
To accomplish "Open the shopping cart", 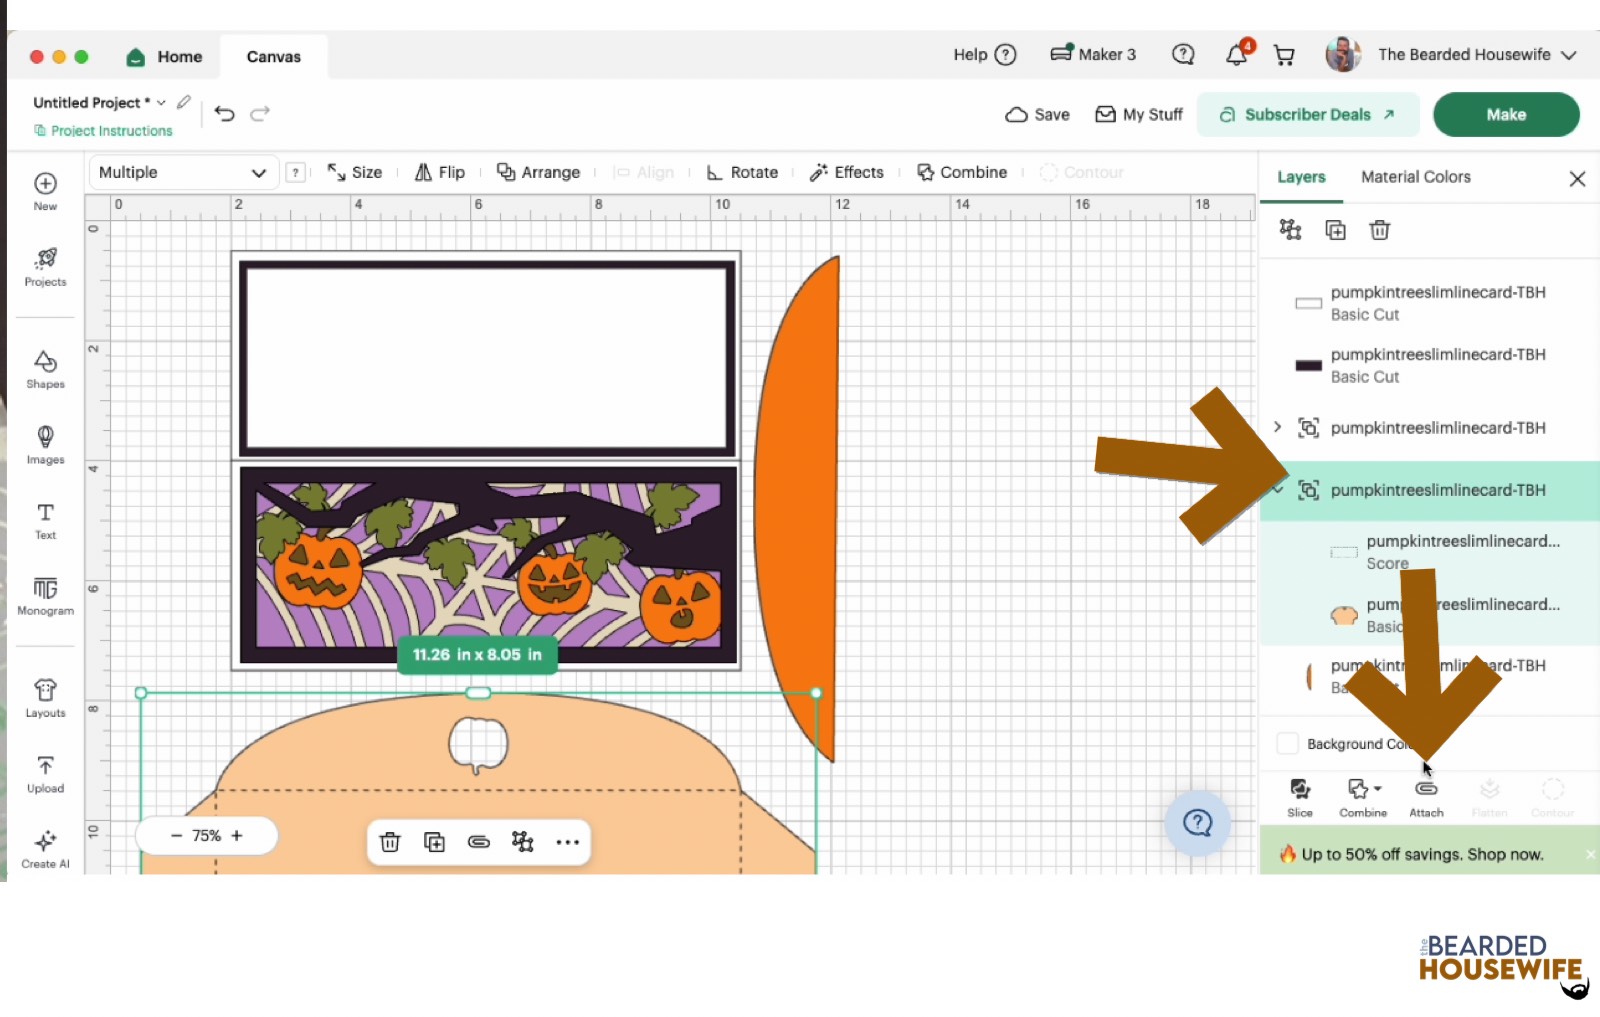I will 1284,55.
